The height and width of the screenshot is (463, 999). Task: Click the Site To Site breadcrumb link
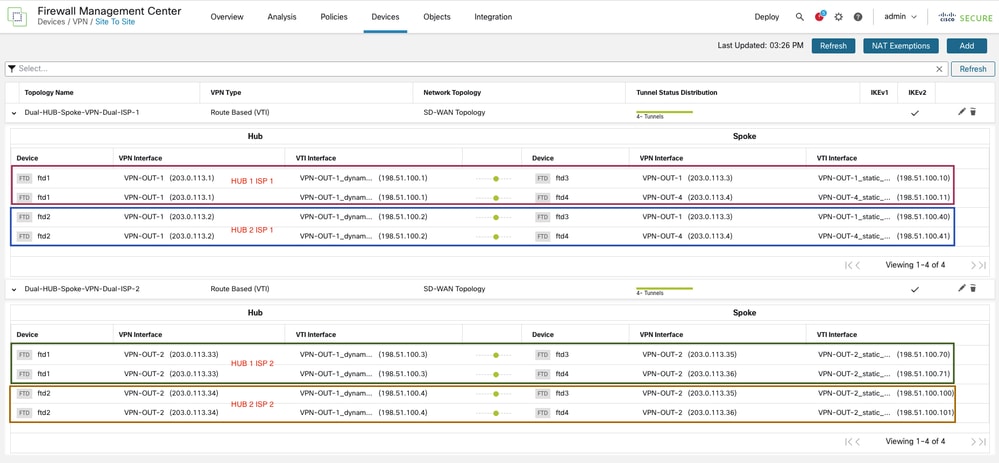point(115,22)
